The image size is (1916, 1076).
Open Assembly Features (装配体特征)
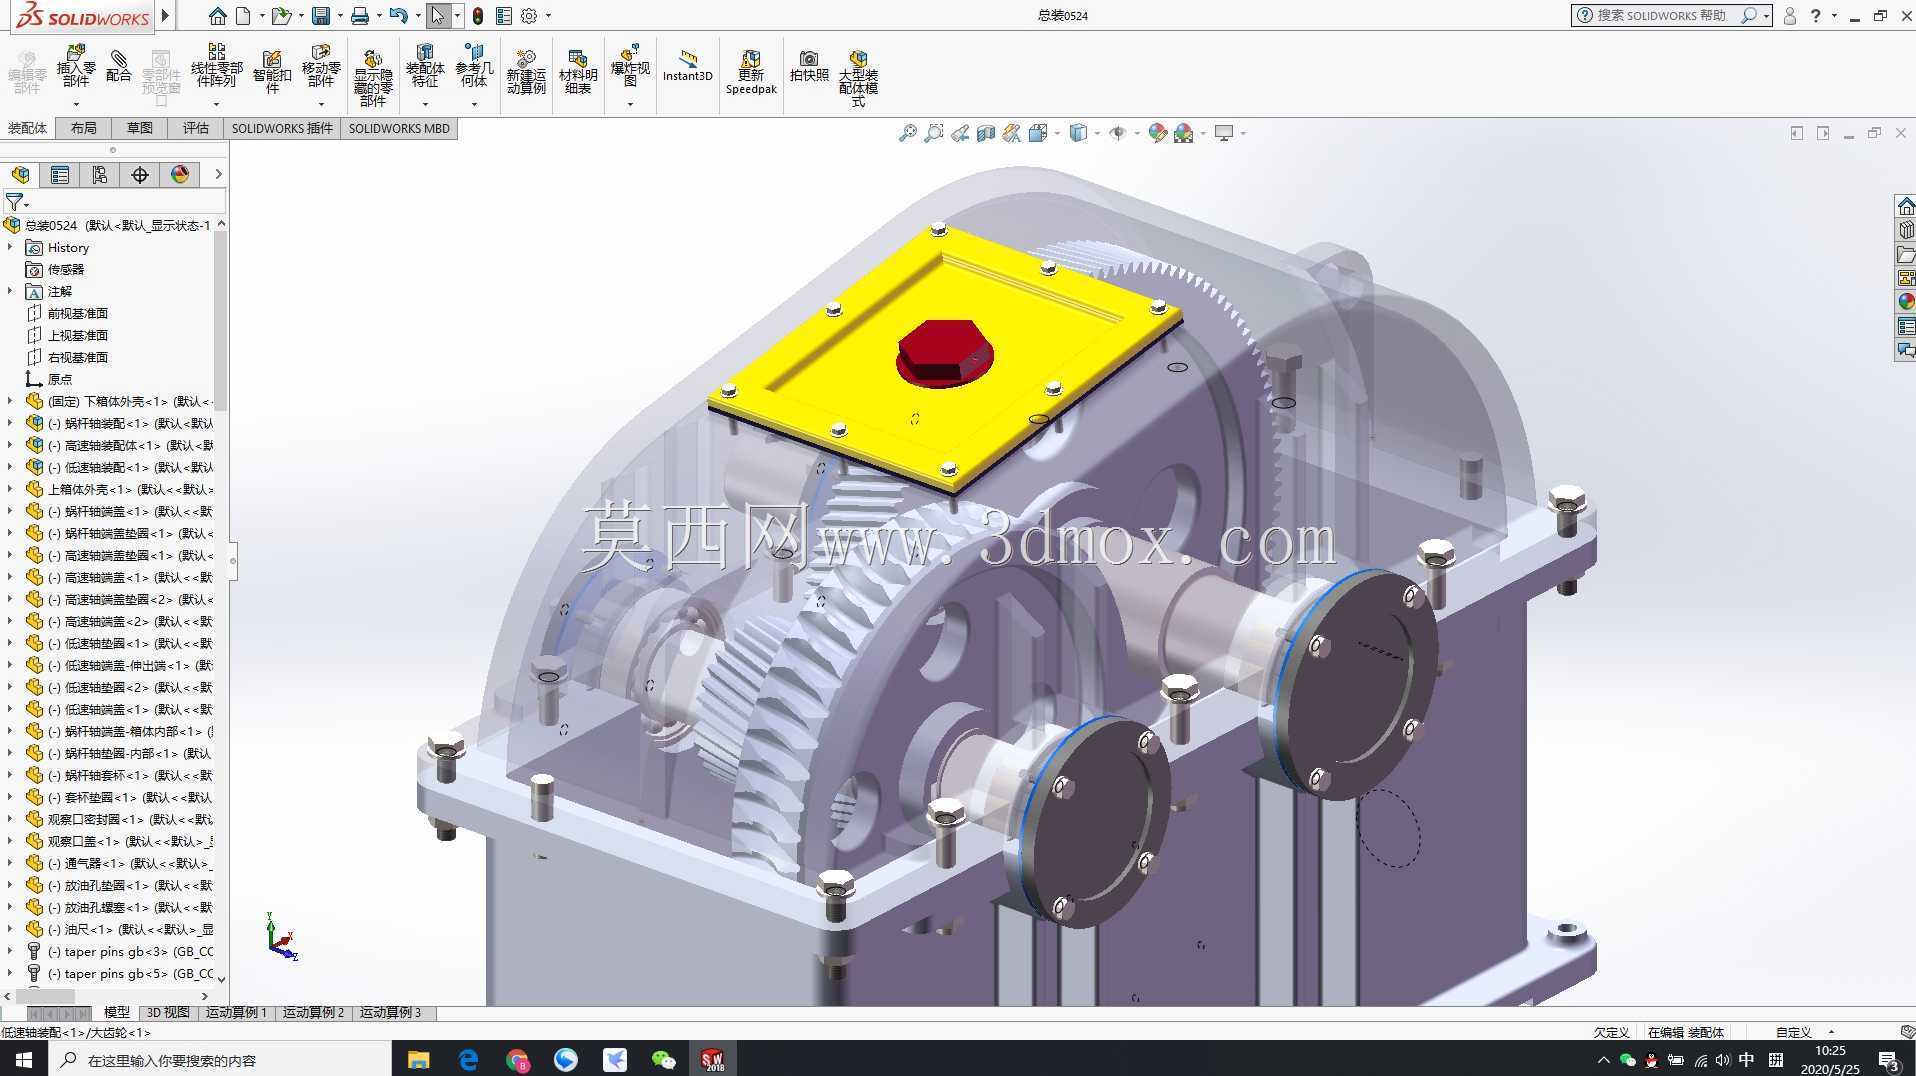click(x=425, y=67)
